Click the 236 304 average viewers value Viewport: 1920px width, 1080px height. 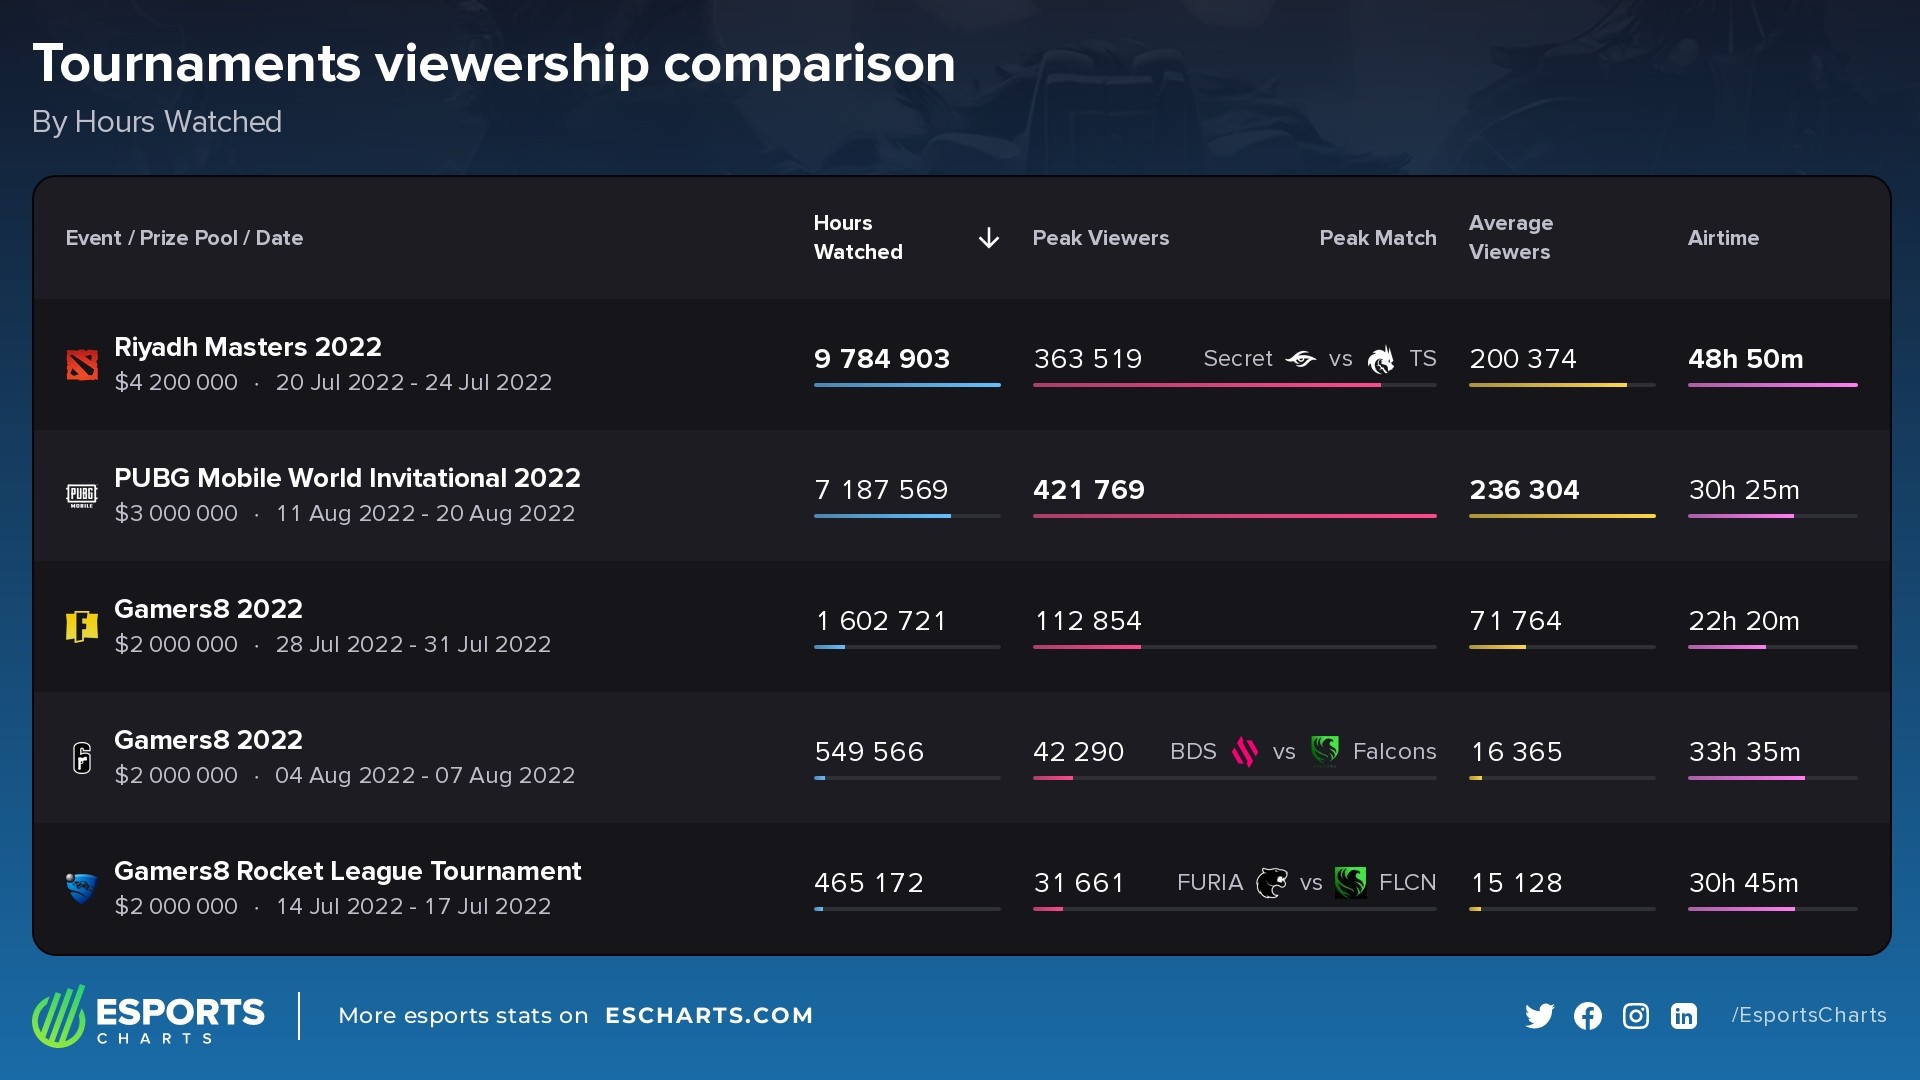tap(1524, 490)
